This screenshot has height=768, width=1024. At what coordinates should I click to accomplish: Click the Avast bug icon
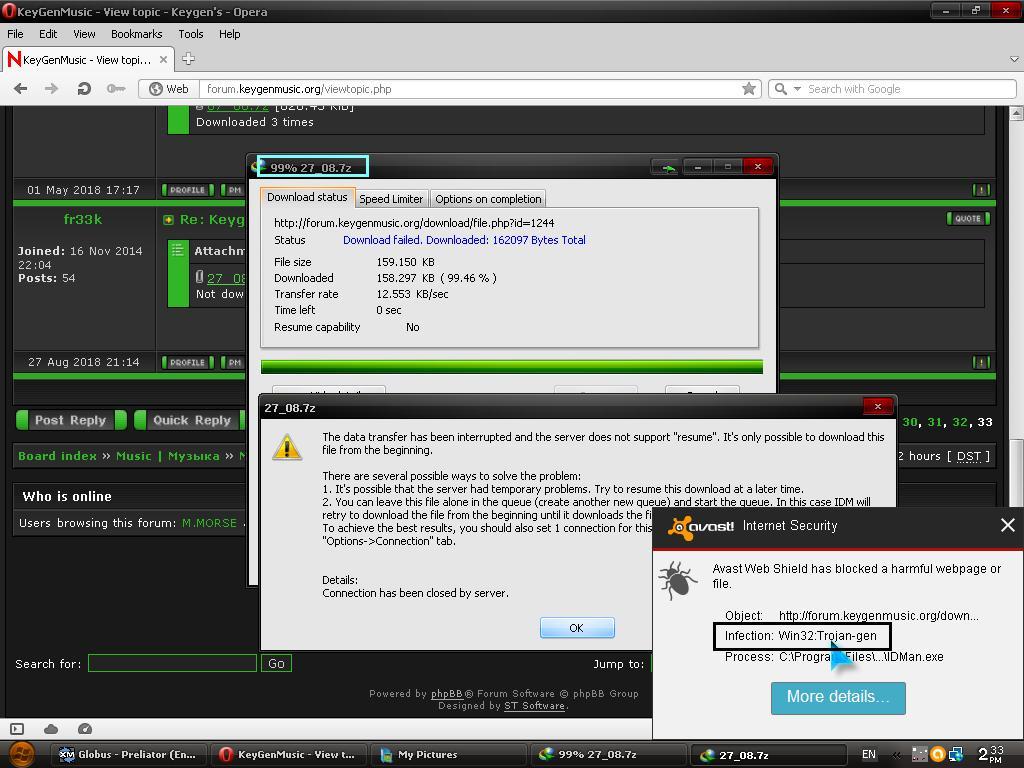pyautogui.click(x=677, y=579)
